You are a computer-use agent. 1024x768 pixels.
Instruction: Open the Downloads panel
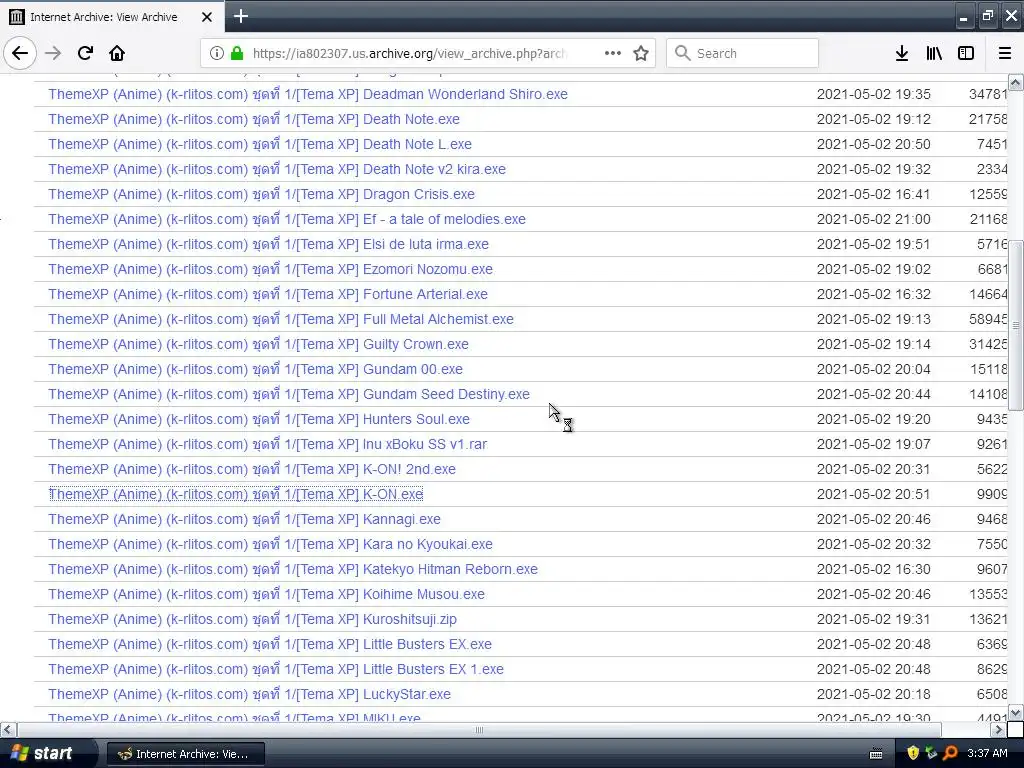(x=902, y=53)
